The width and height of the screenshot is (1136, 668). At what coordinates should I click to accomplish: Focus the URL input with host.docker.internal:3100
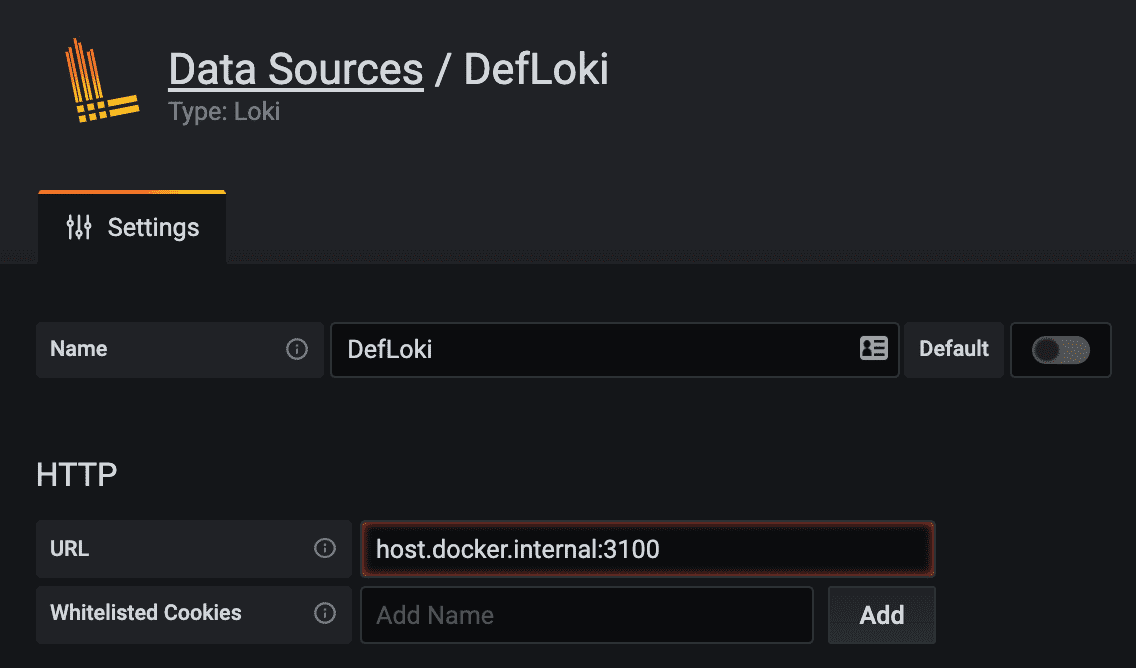point(648,549)
